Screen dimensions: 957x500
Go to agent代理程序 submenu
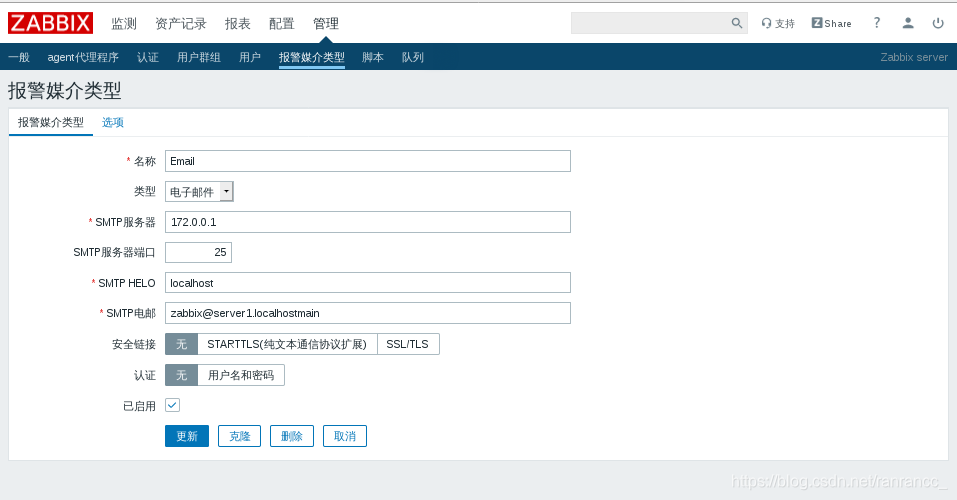point(83,57)
